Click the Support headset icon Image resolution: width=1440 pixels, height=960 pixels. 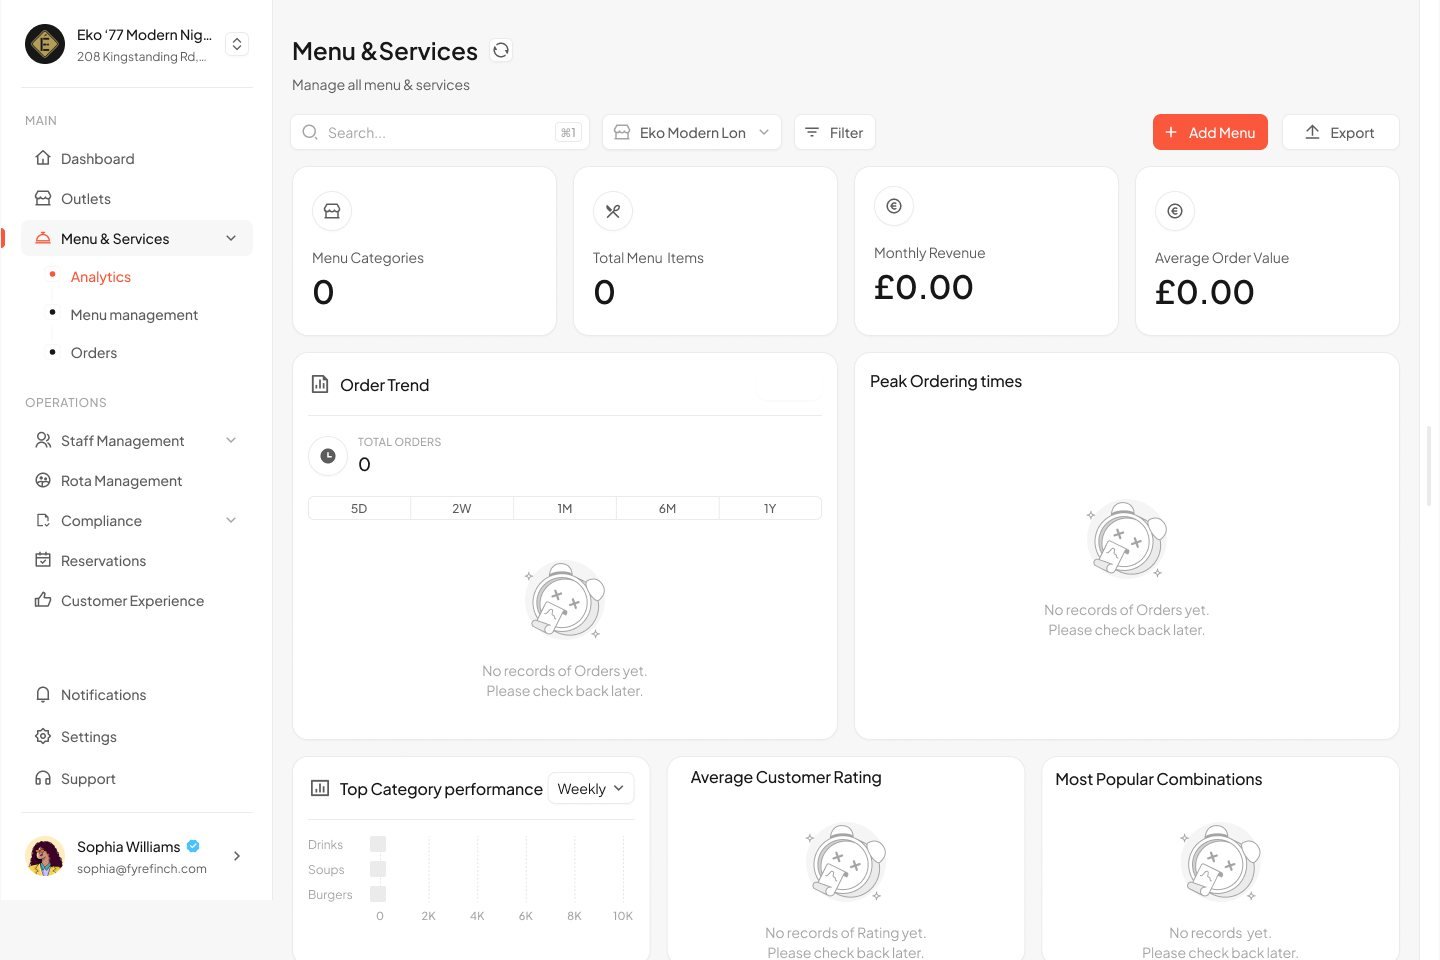point(43,778)
